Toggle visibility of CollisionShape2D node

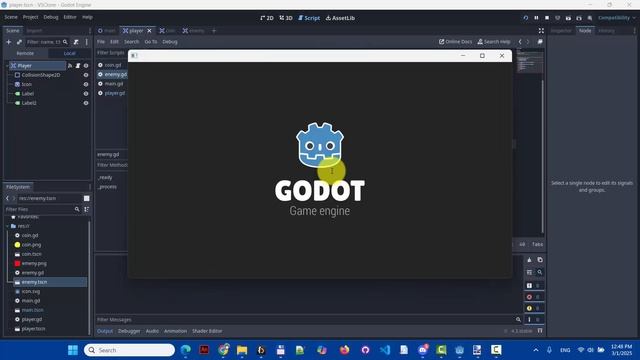[86, 75]
